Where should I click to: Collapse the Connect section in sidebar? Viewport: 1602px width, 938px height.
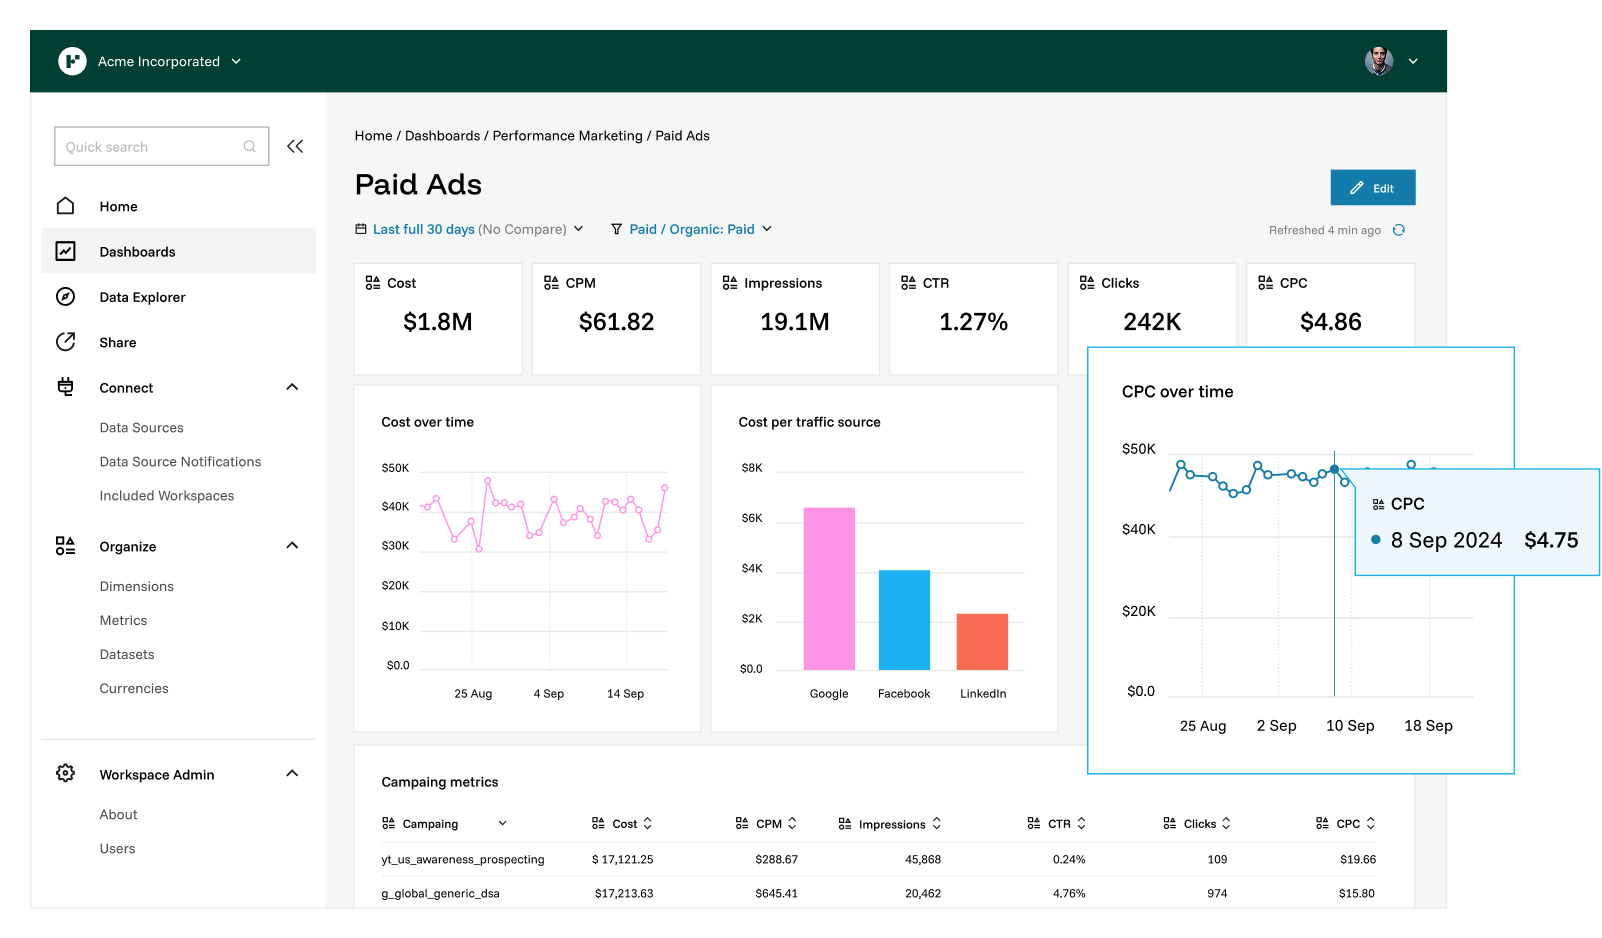tap(292, 387)
